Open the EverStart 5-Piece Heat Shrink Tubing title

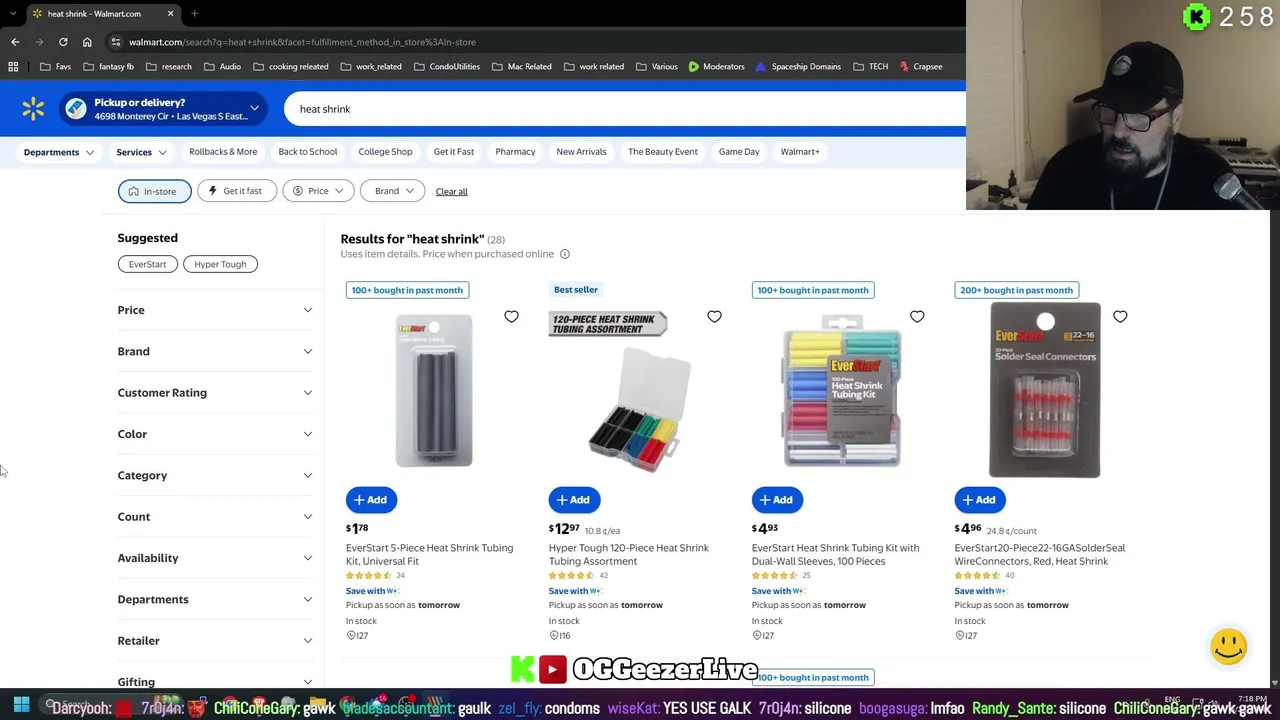(x=430, y=555)
